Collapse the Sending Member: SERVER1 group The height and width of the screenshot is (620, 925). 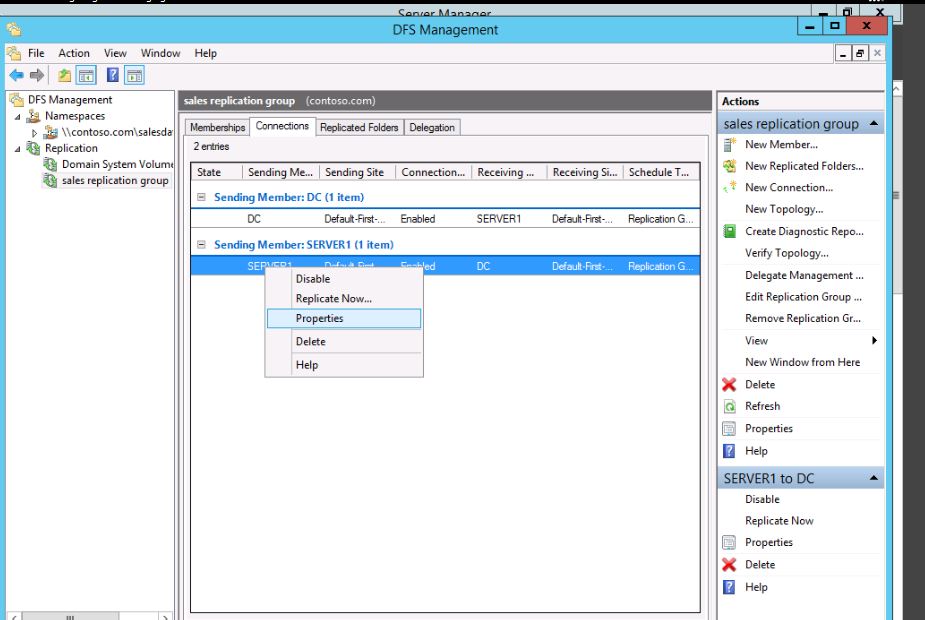tap(202, 245)
